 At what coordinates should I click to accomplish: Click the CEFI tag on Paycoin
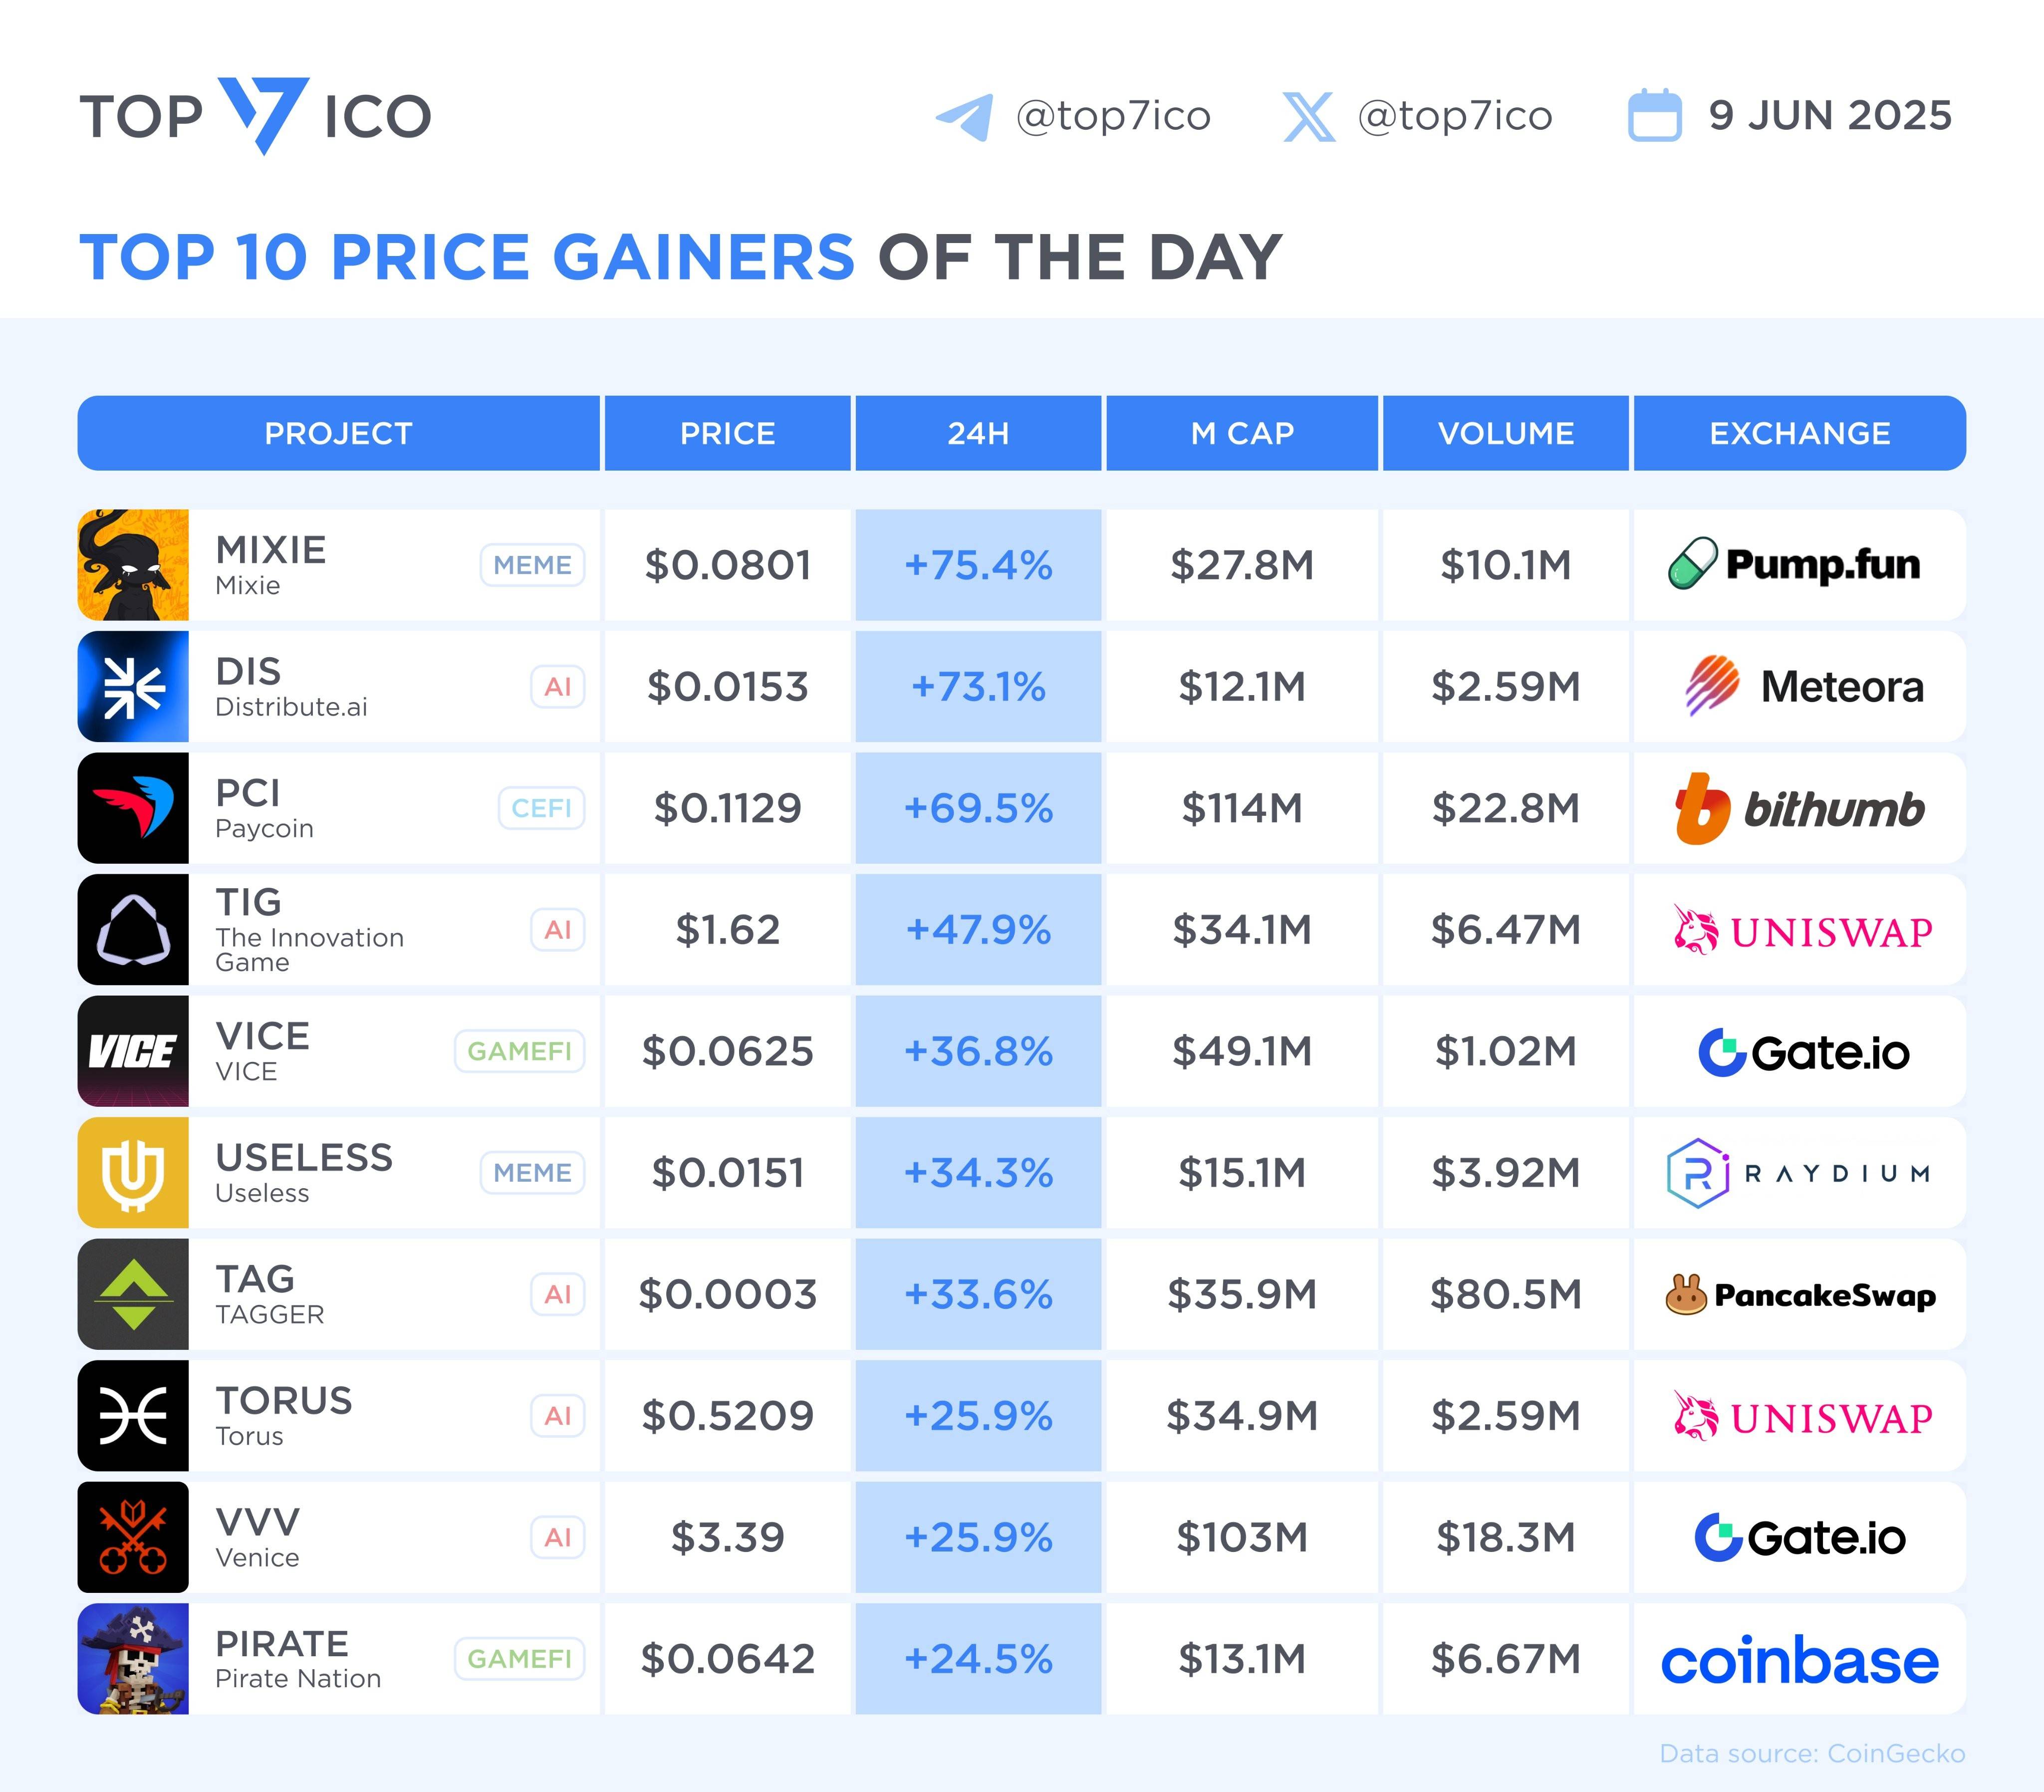(541, 808)
